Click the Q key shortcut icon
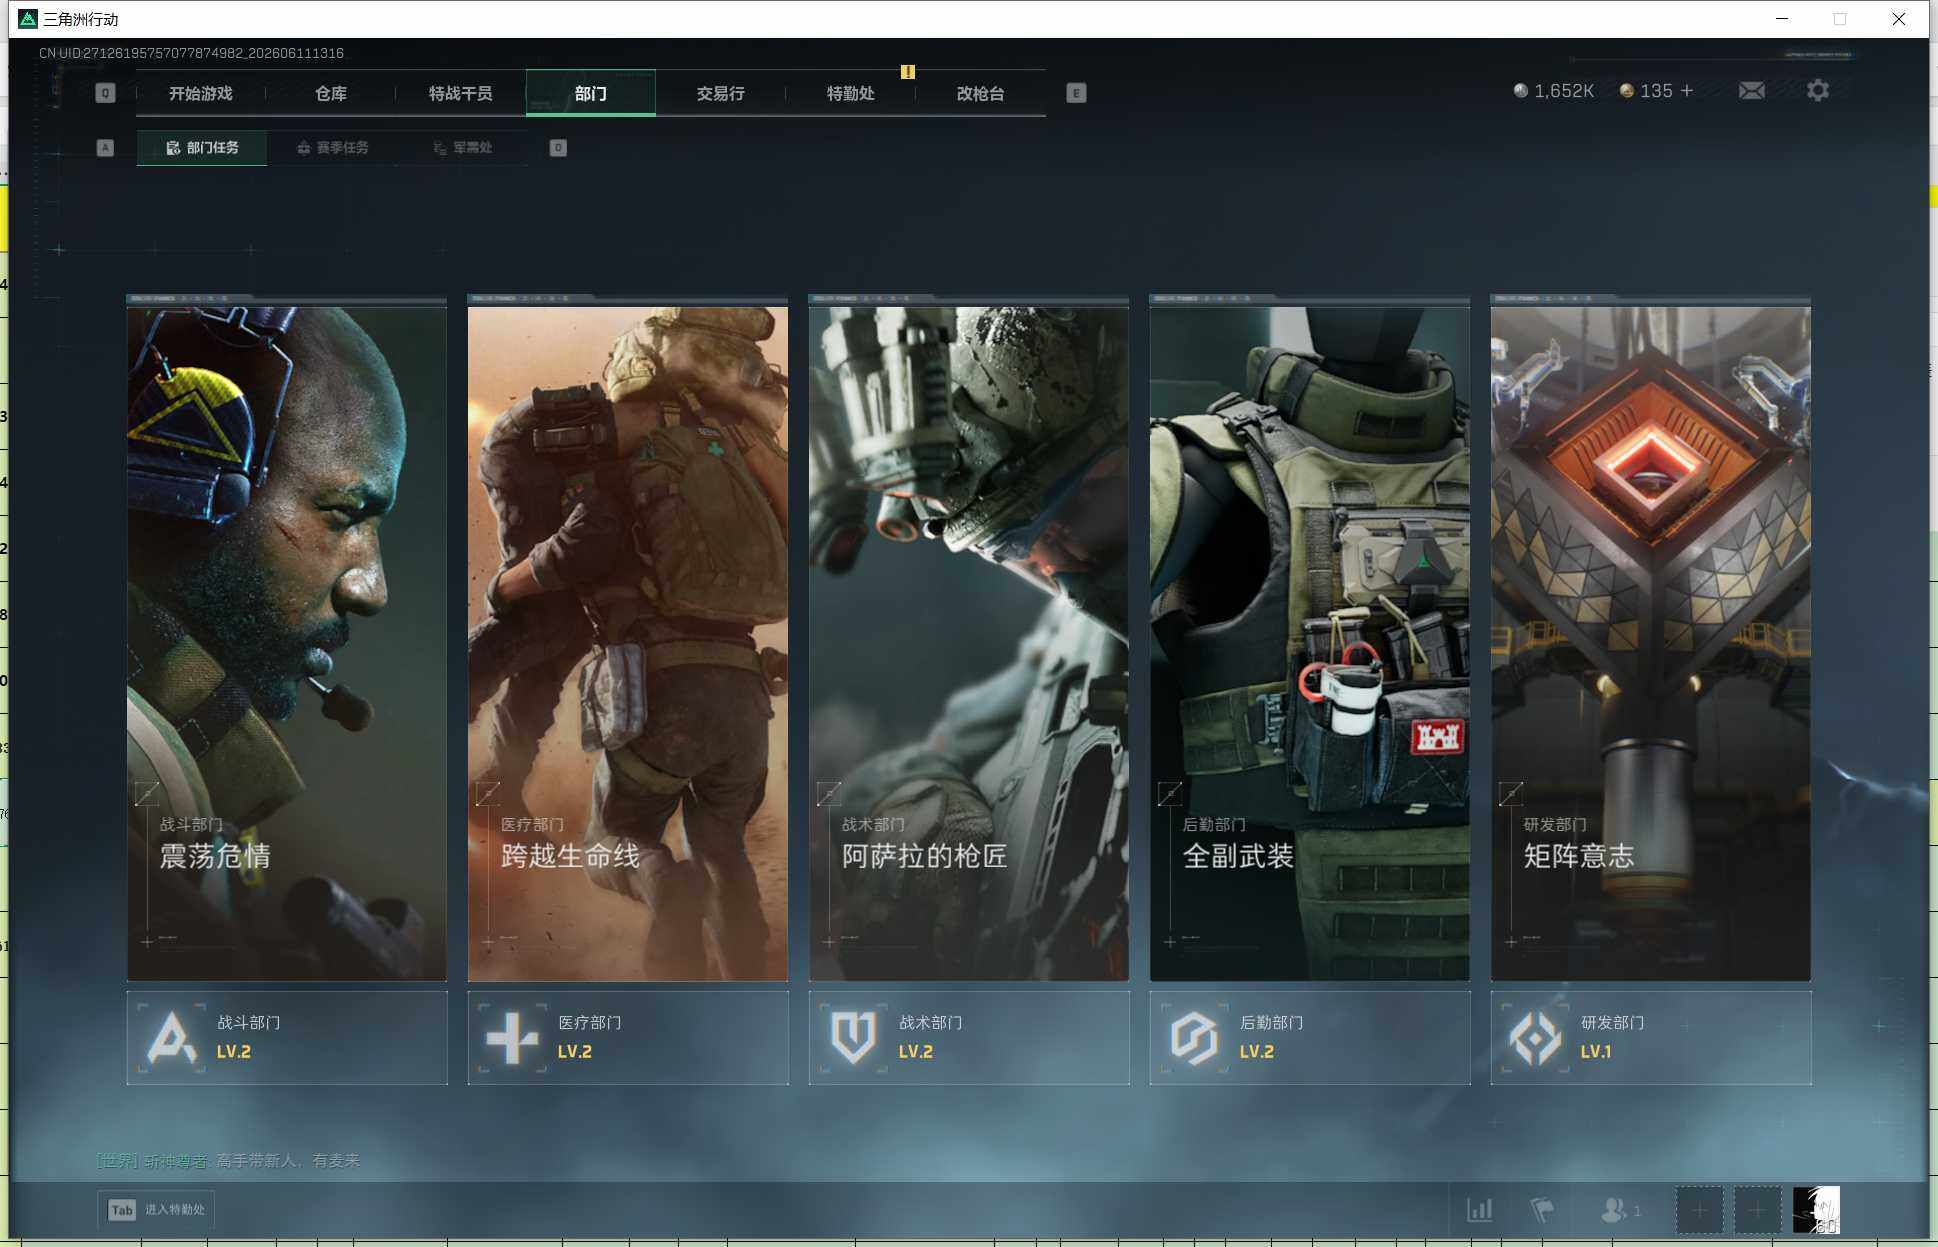Screen dimensions: 1938x1247 (105, 93)
